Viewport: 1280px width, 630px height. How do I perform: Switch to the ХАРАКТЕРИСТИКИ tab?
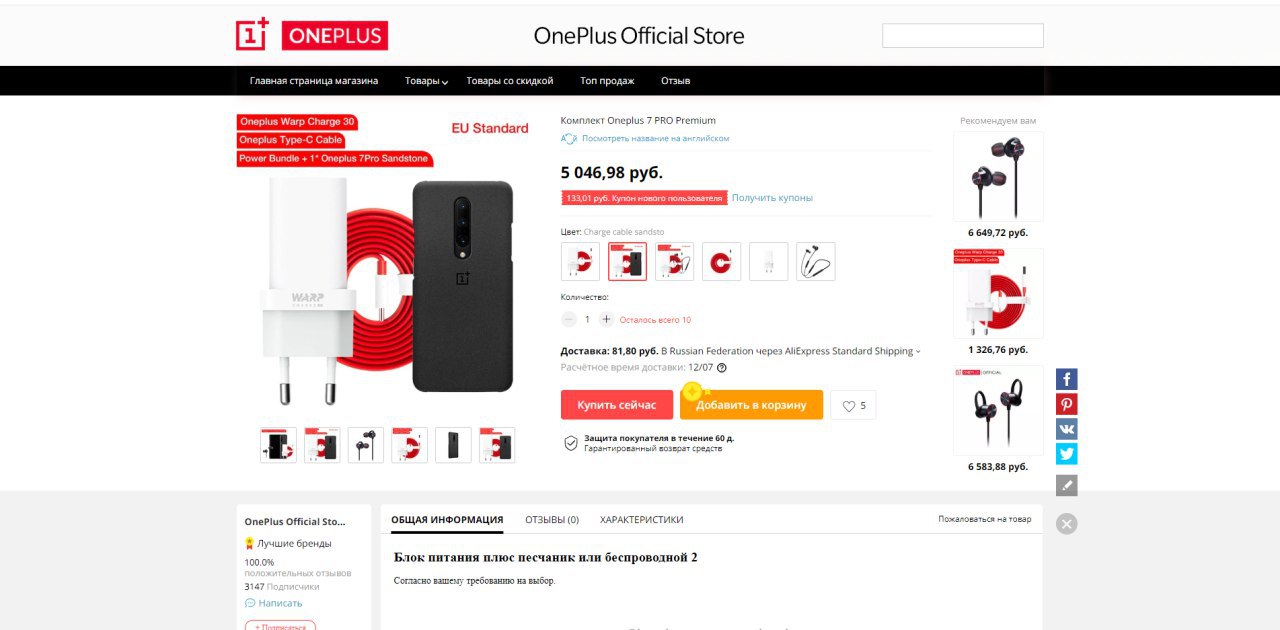click(x=641, y=519)
